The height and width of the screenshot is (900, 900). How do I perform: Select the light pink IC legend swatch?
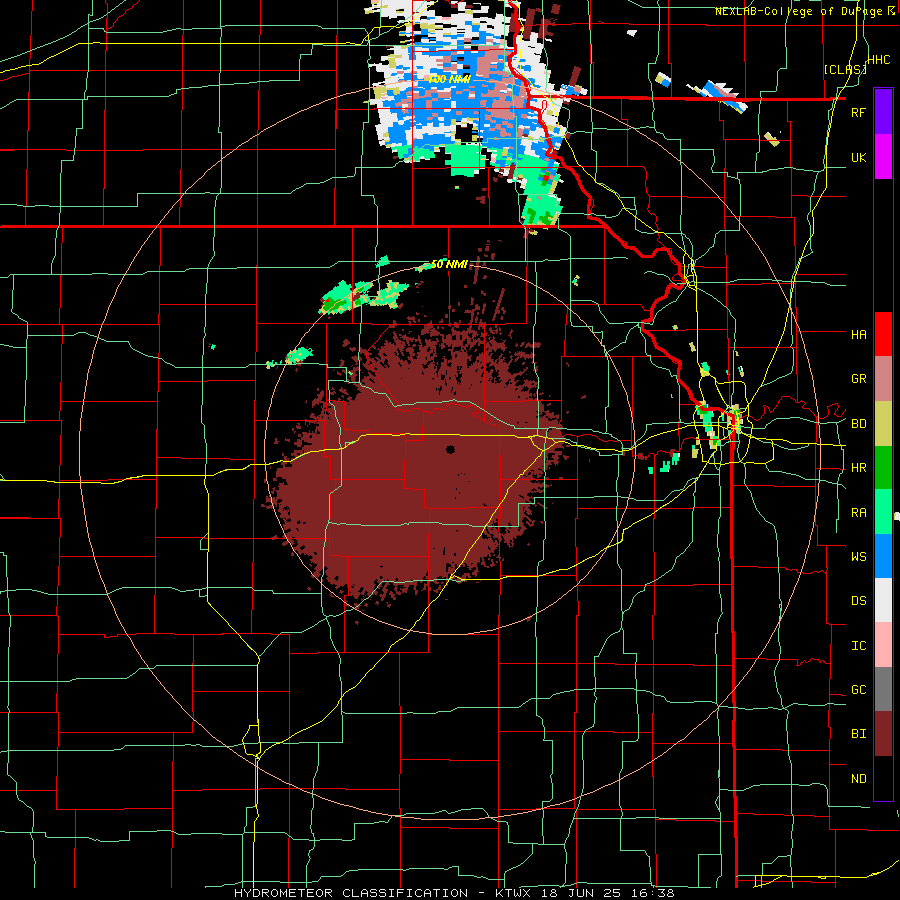coord(883,645)
